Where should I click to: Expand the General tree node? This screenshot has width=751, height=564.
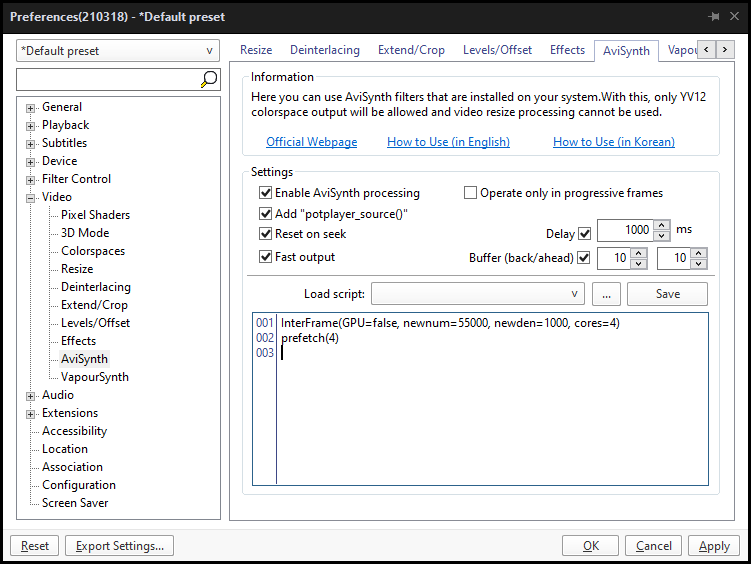[30, 108]
